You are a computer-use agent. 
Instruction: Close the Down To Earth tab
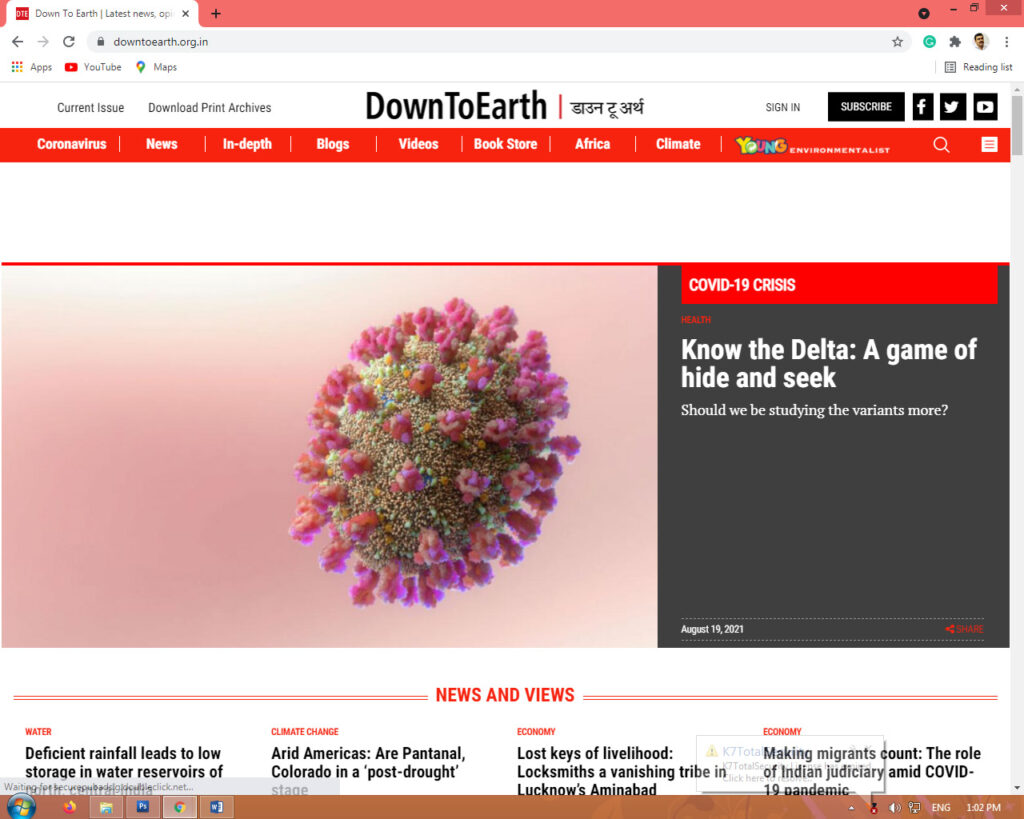point(185,13)
